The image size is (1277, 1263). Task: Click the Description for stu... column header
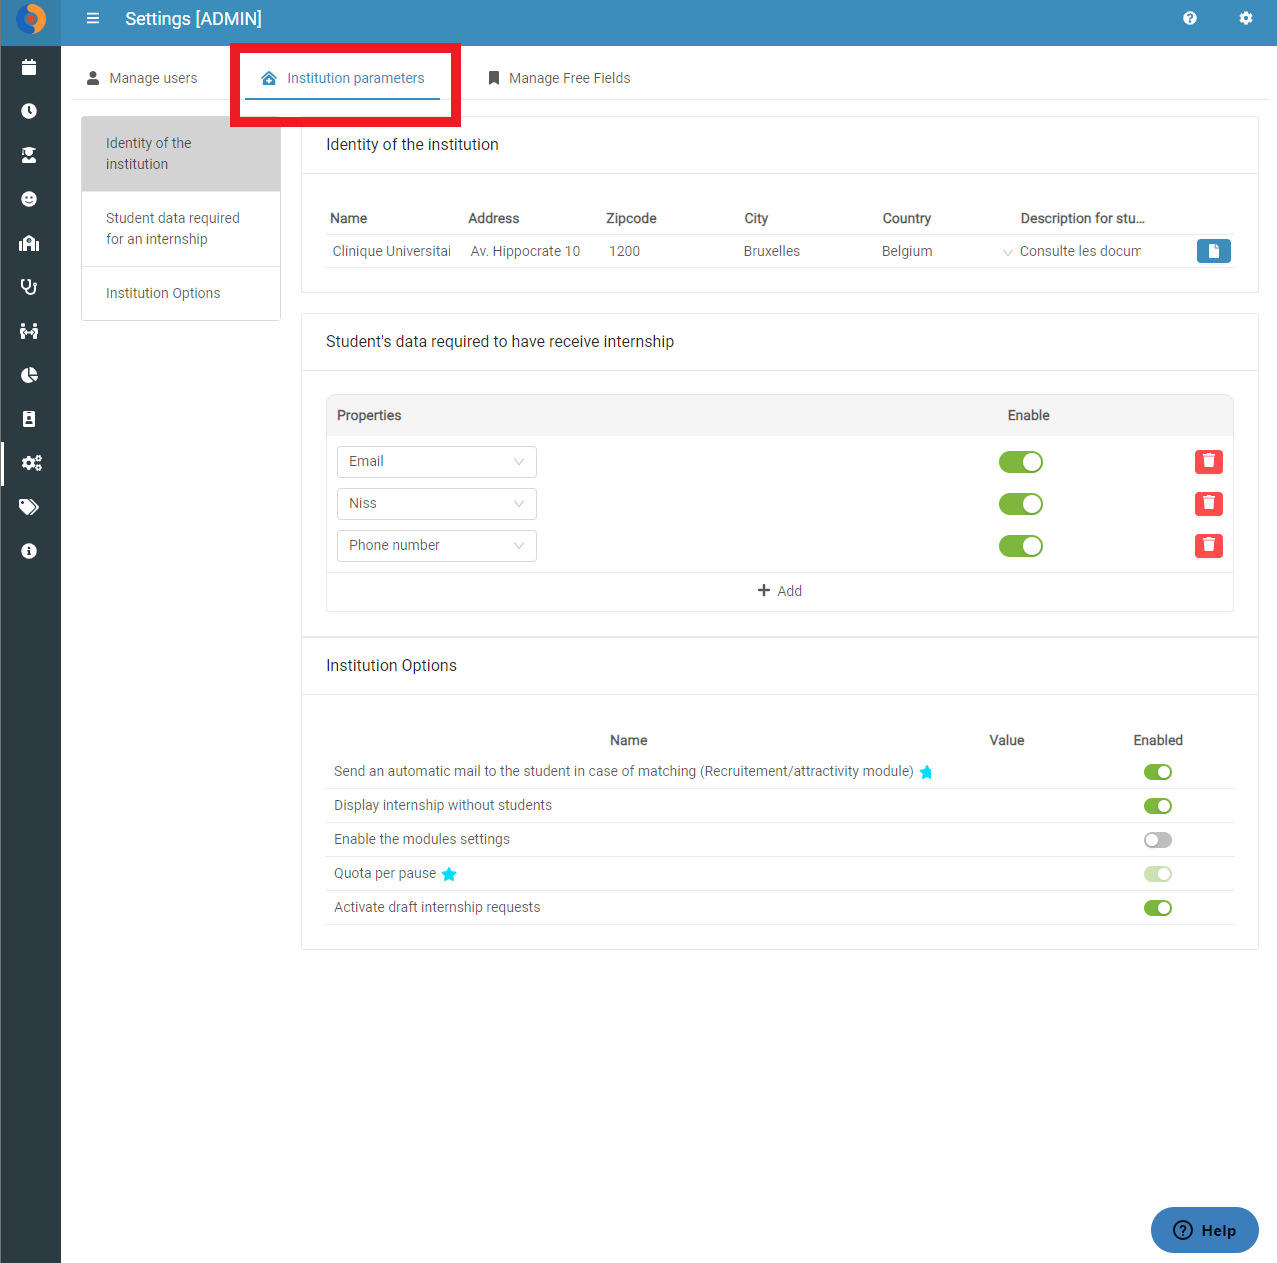[x=1082, y=218]
